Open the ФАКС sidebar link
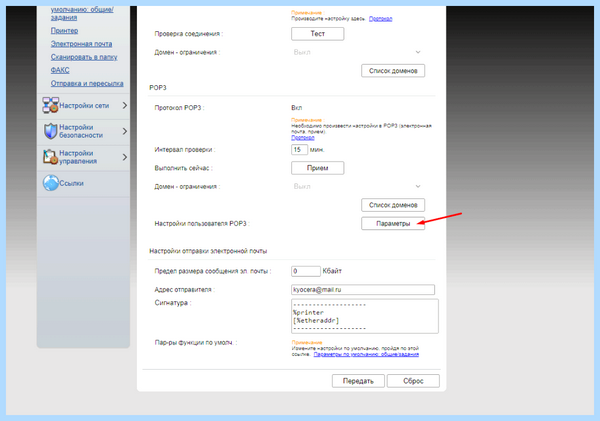 tap(60, 70)
